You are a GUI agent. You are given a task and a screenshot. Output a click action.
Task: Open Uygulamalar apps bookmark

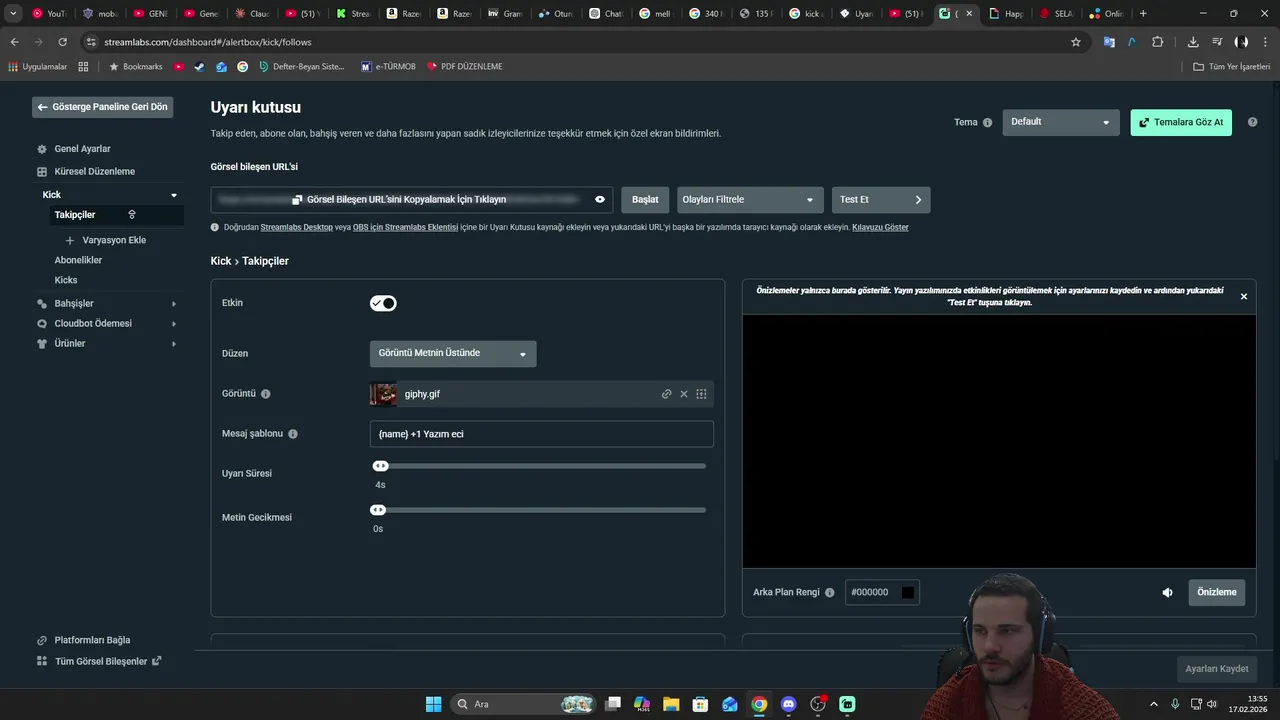tap(37, 66)
